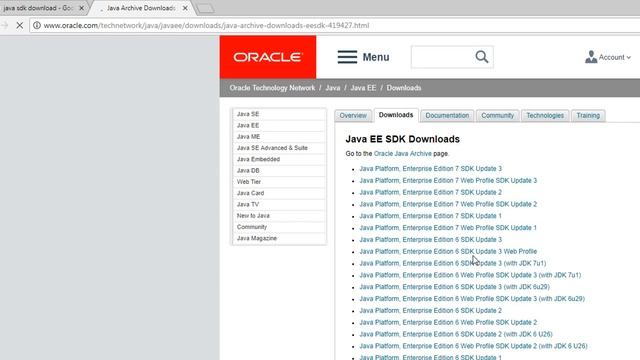Viewport: 640px width, 360px height.
Task: Stop page loading with the X button
Action: (x=19, y=25)
